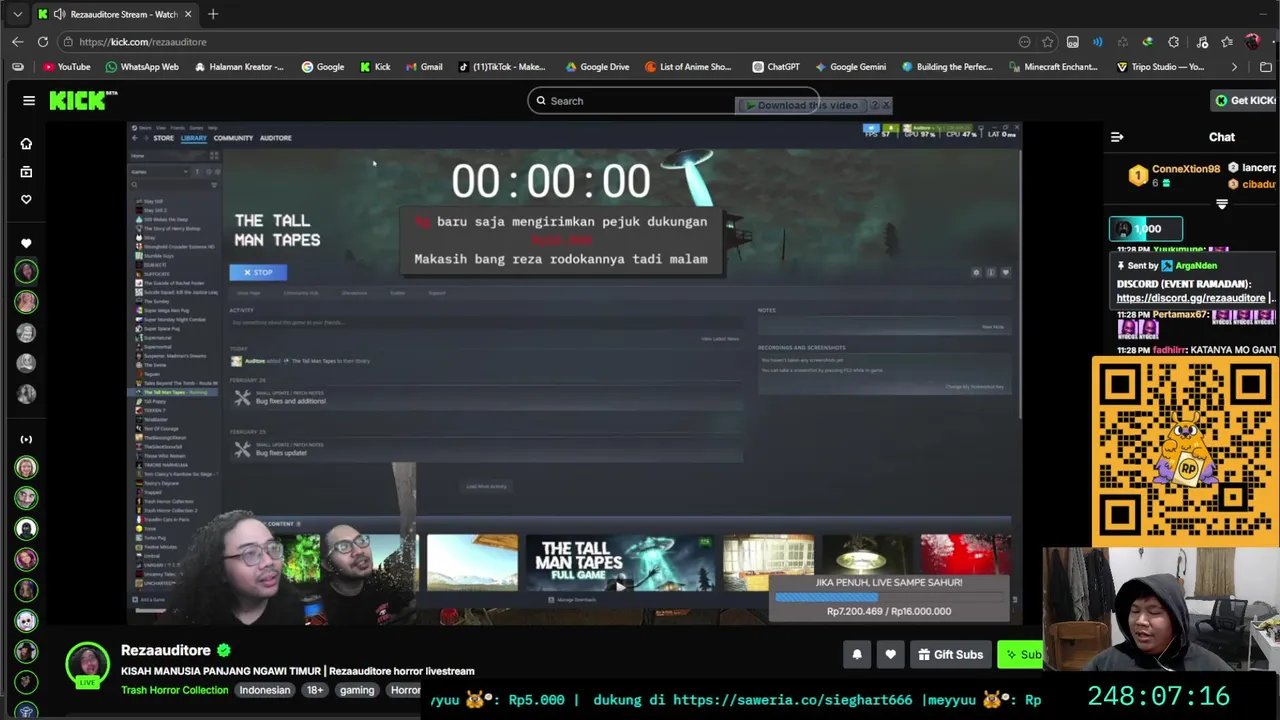Open the Kick hamburger menu
Viewport: 1280px width, 720px height.
click(x=29, y=100)
